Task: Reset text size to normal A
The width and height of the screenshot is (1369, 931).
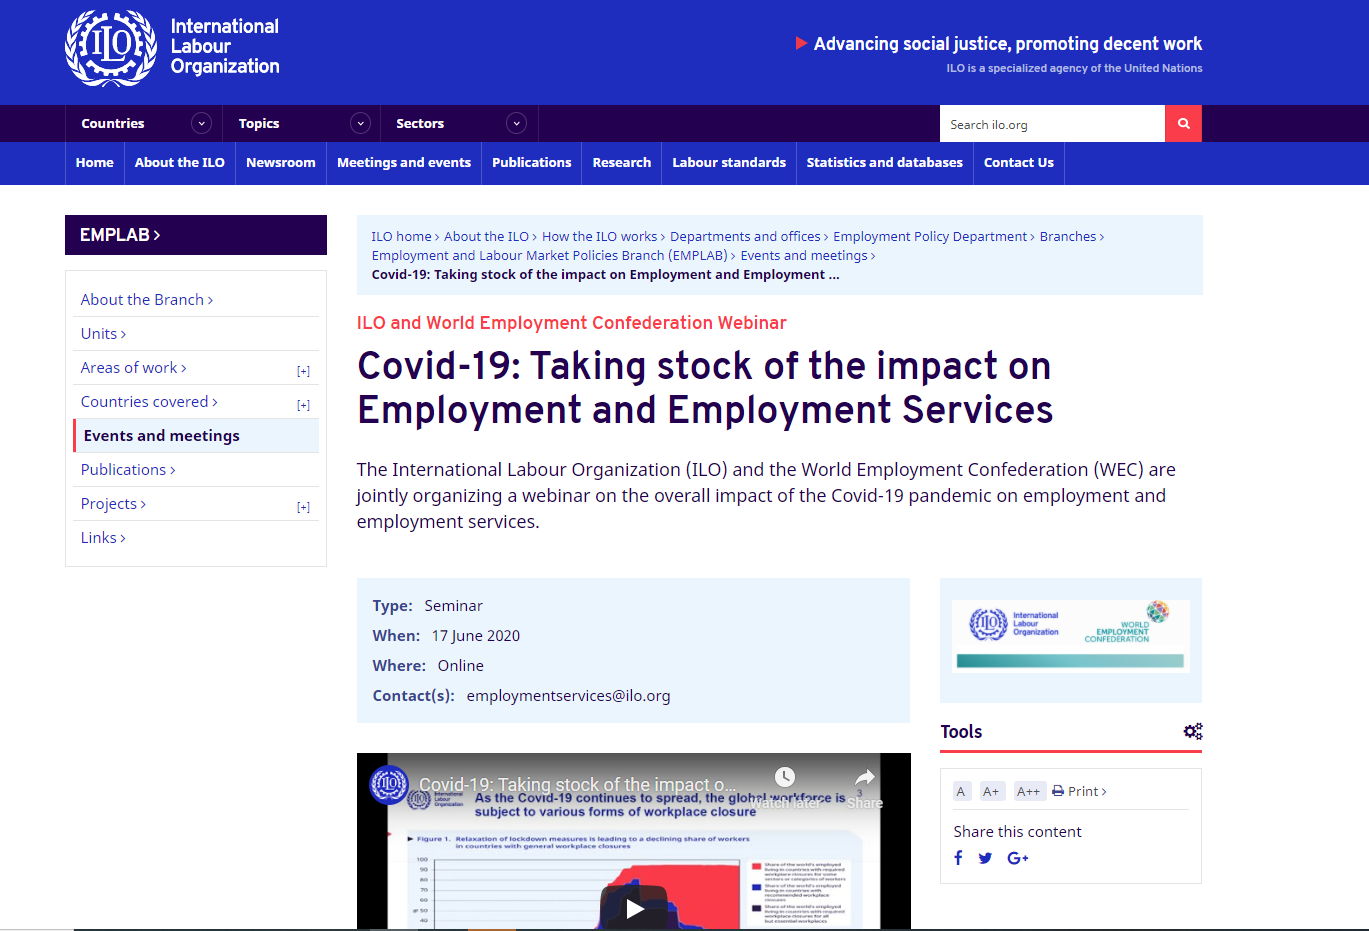Action: (961, 791)
